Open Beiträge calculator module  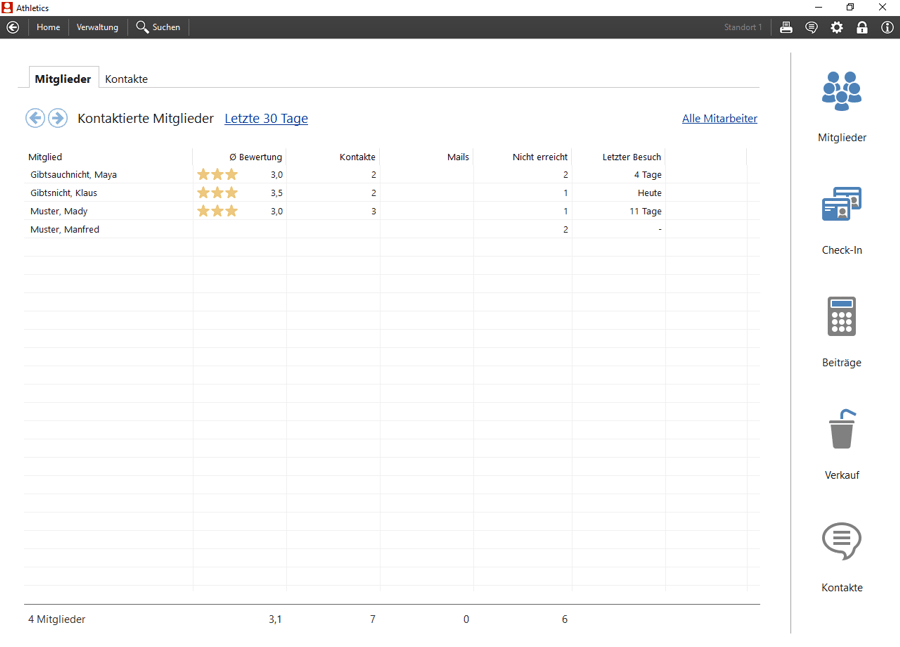pyautogui.click(x=841, y=332)
